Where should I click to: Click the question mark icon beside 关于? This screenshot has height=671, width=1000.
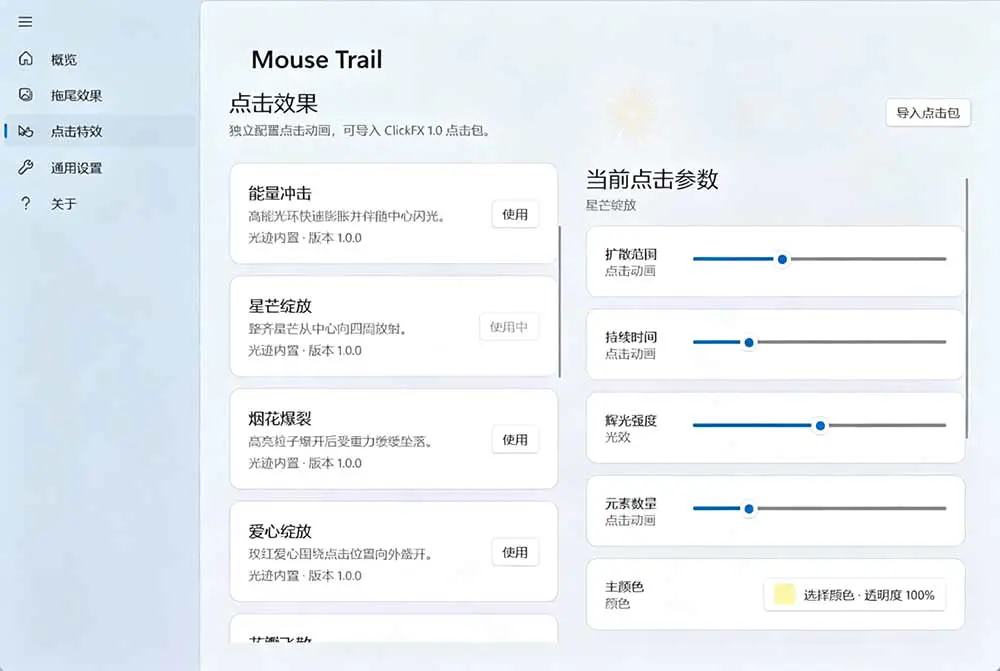[x=26, y=203]
